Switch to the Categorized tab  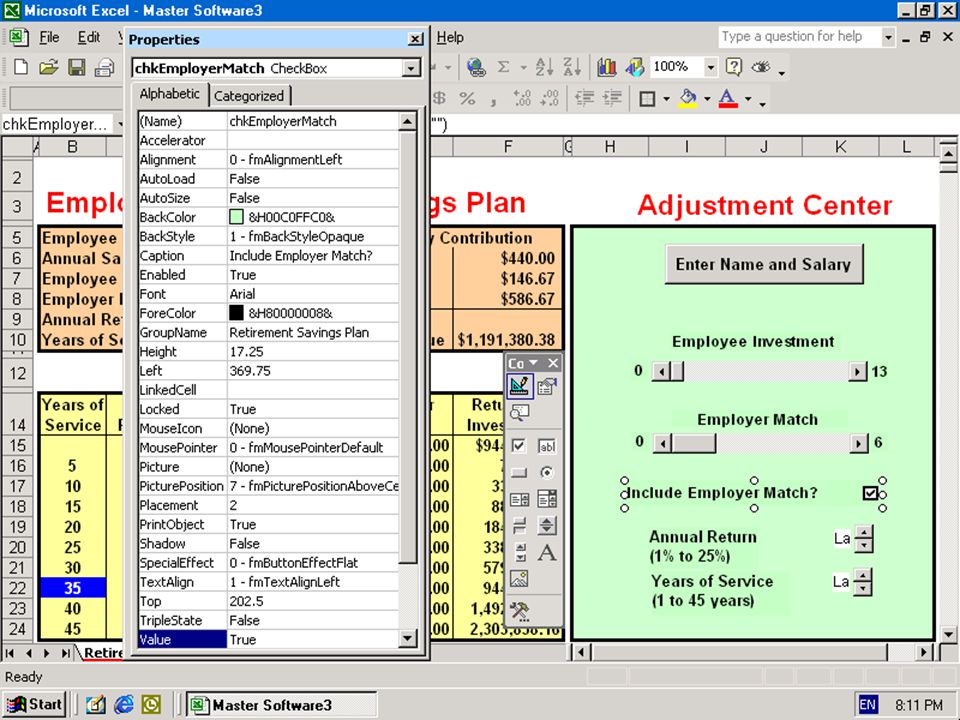pyautogui.click(x=249, y=96)
